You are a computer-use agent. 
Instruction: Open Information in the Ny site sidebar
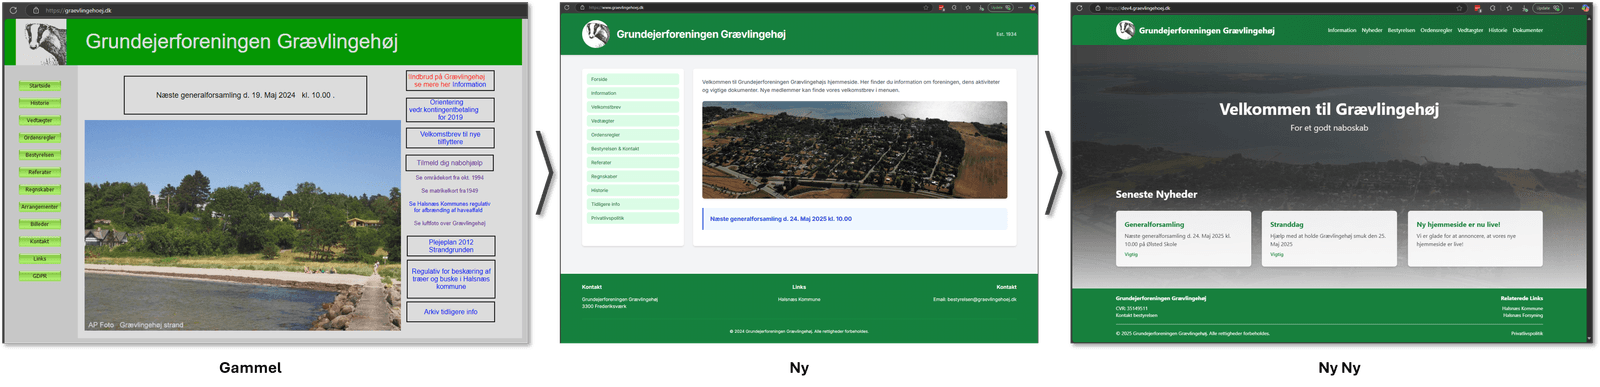[632, 93]
